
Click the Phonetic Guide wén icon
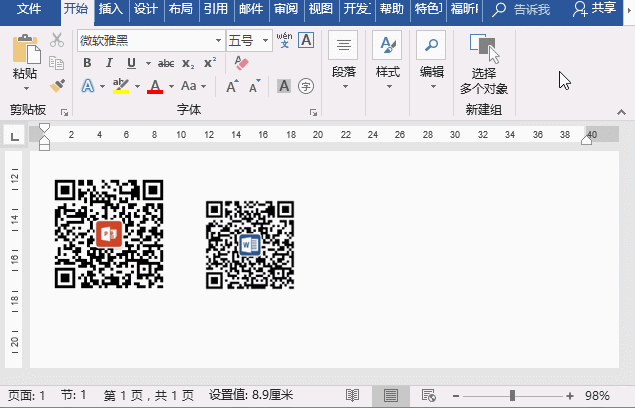pos(284,40)
